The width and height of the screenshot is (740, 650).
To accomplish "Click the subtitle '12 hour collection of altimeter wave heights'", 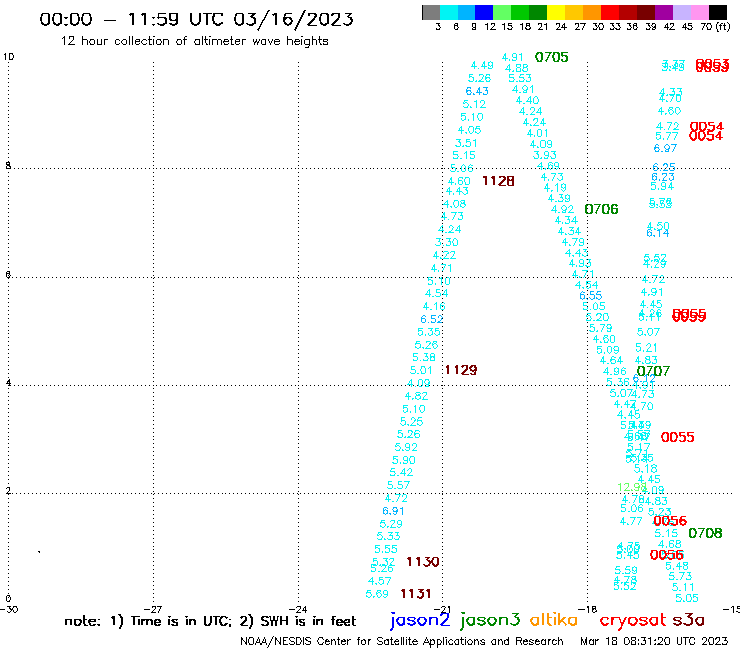I will 194,41.
